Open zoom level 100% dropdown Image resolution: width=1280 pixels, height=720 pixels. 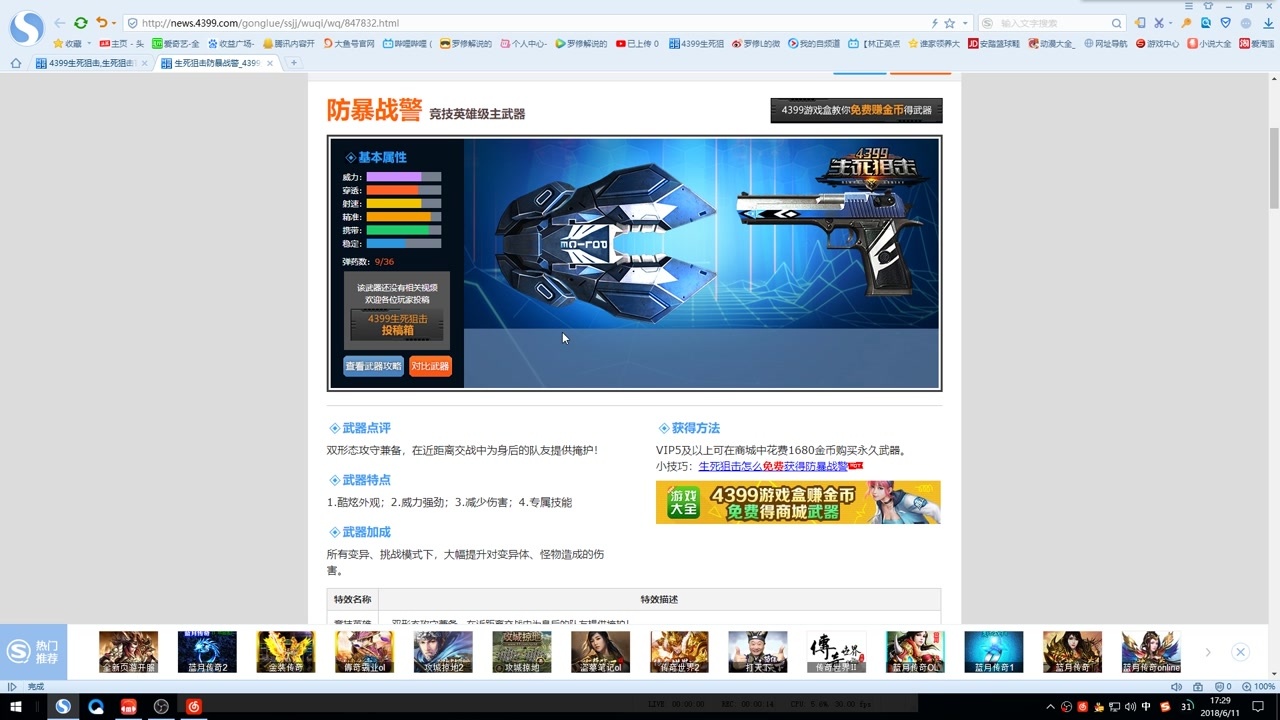click(x=1259, y=686)
